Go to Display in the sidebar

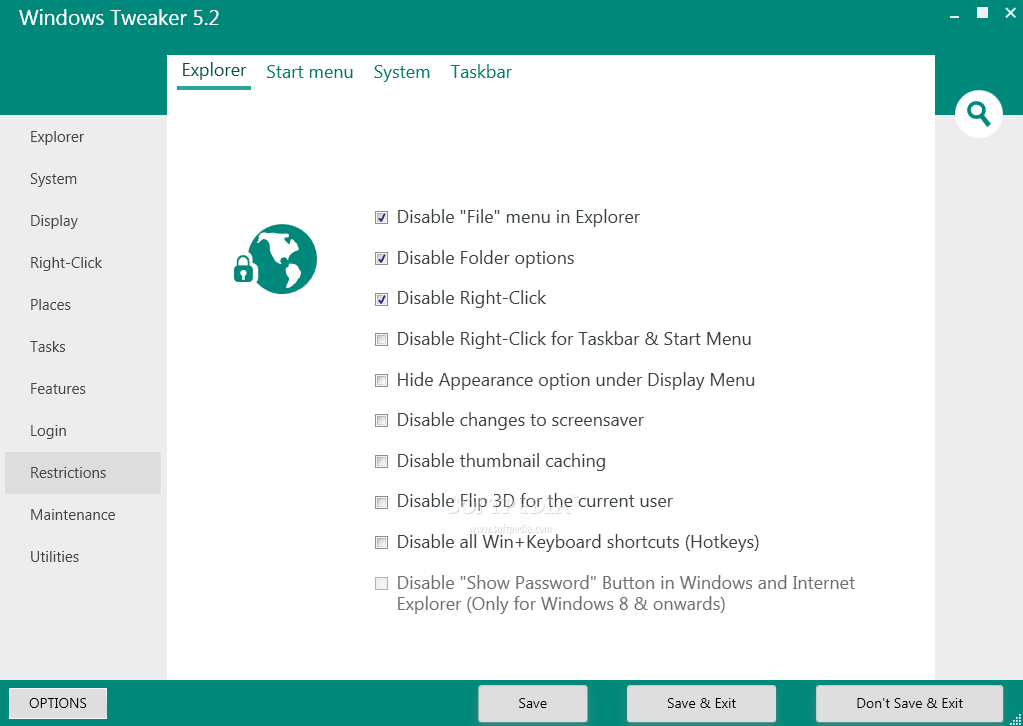[x=83, y=221]
